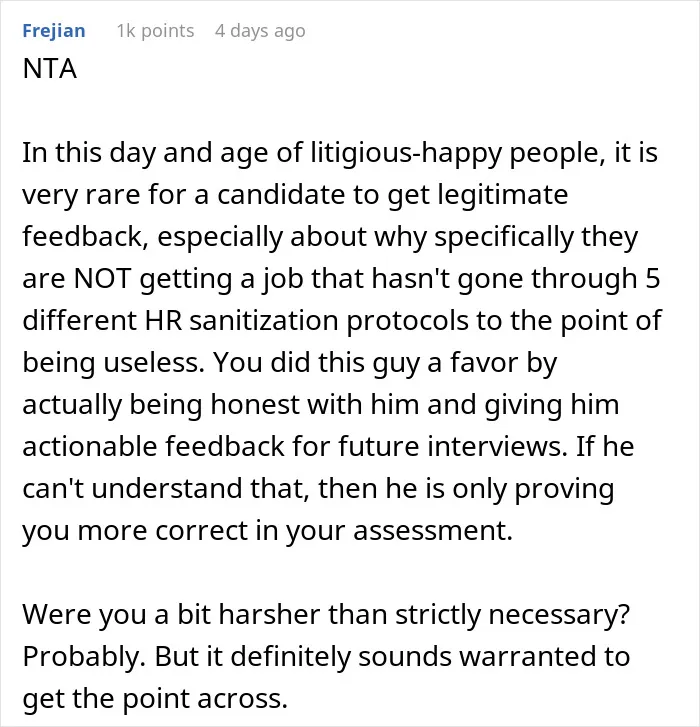This screenshot has height=727, width=700.
Task: Click the capitalized word NOT
Action: 102,279
